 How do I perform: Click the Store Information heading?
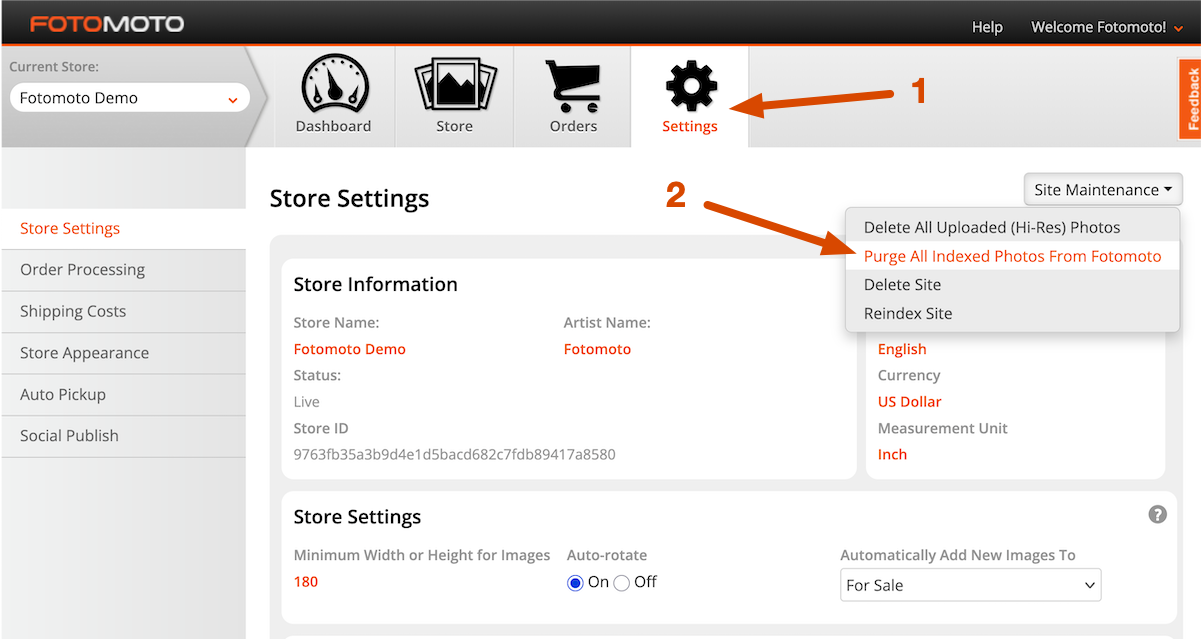tap(375, 285)
